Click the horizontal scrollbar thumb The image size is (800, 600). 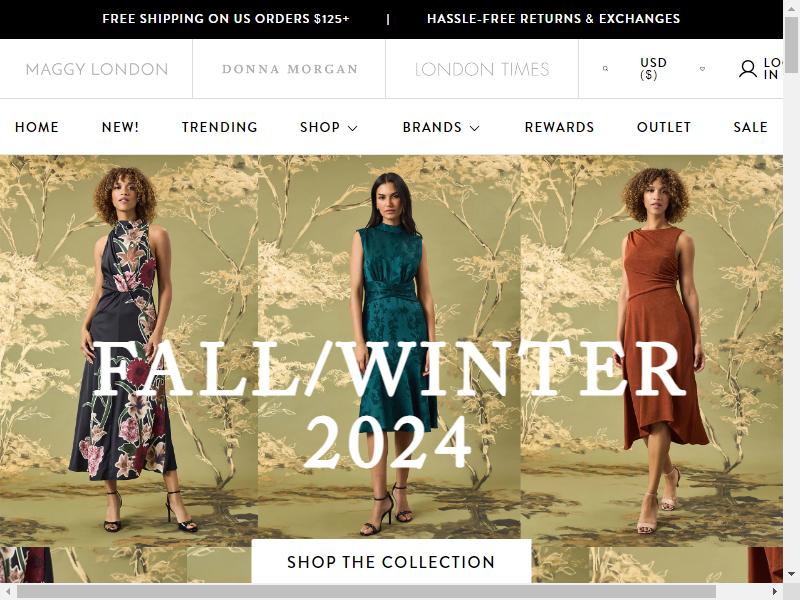366,592
